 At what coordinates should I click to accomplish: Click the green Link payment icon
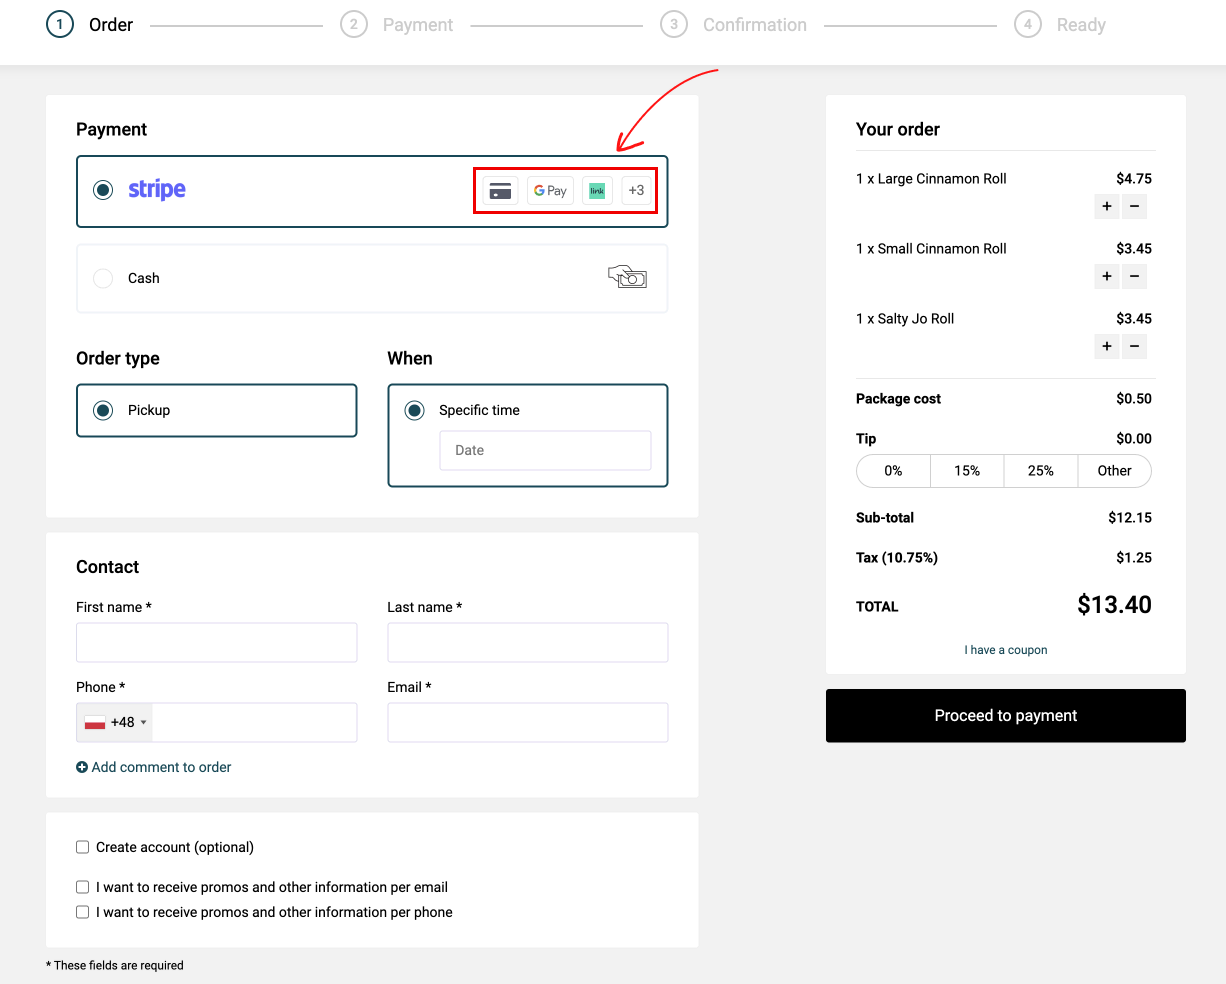(597, 190)
